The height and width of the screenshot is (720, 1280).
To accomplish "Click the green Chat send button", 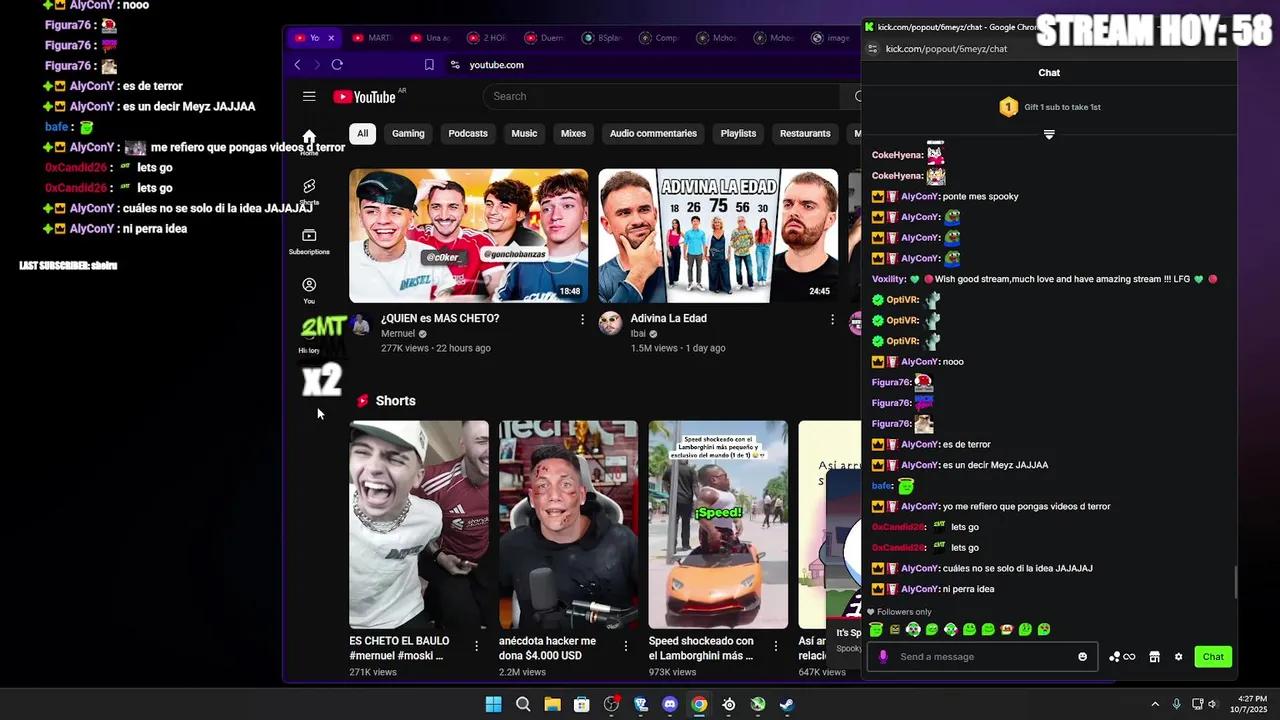I will [1213, 657].
